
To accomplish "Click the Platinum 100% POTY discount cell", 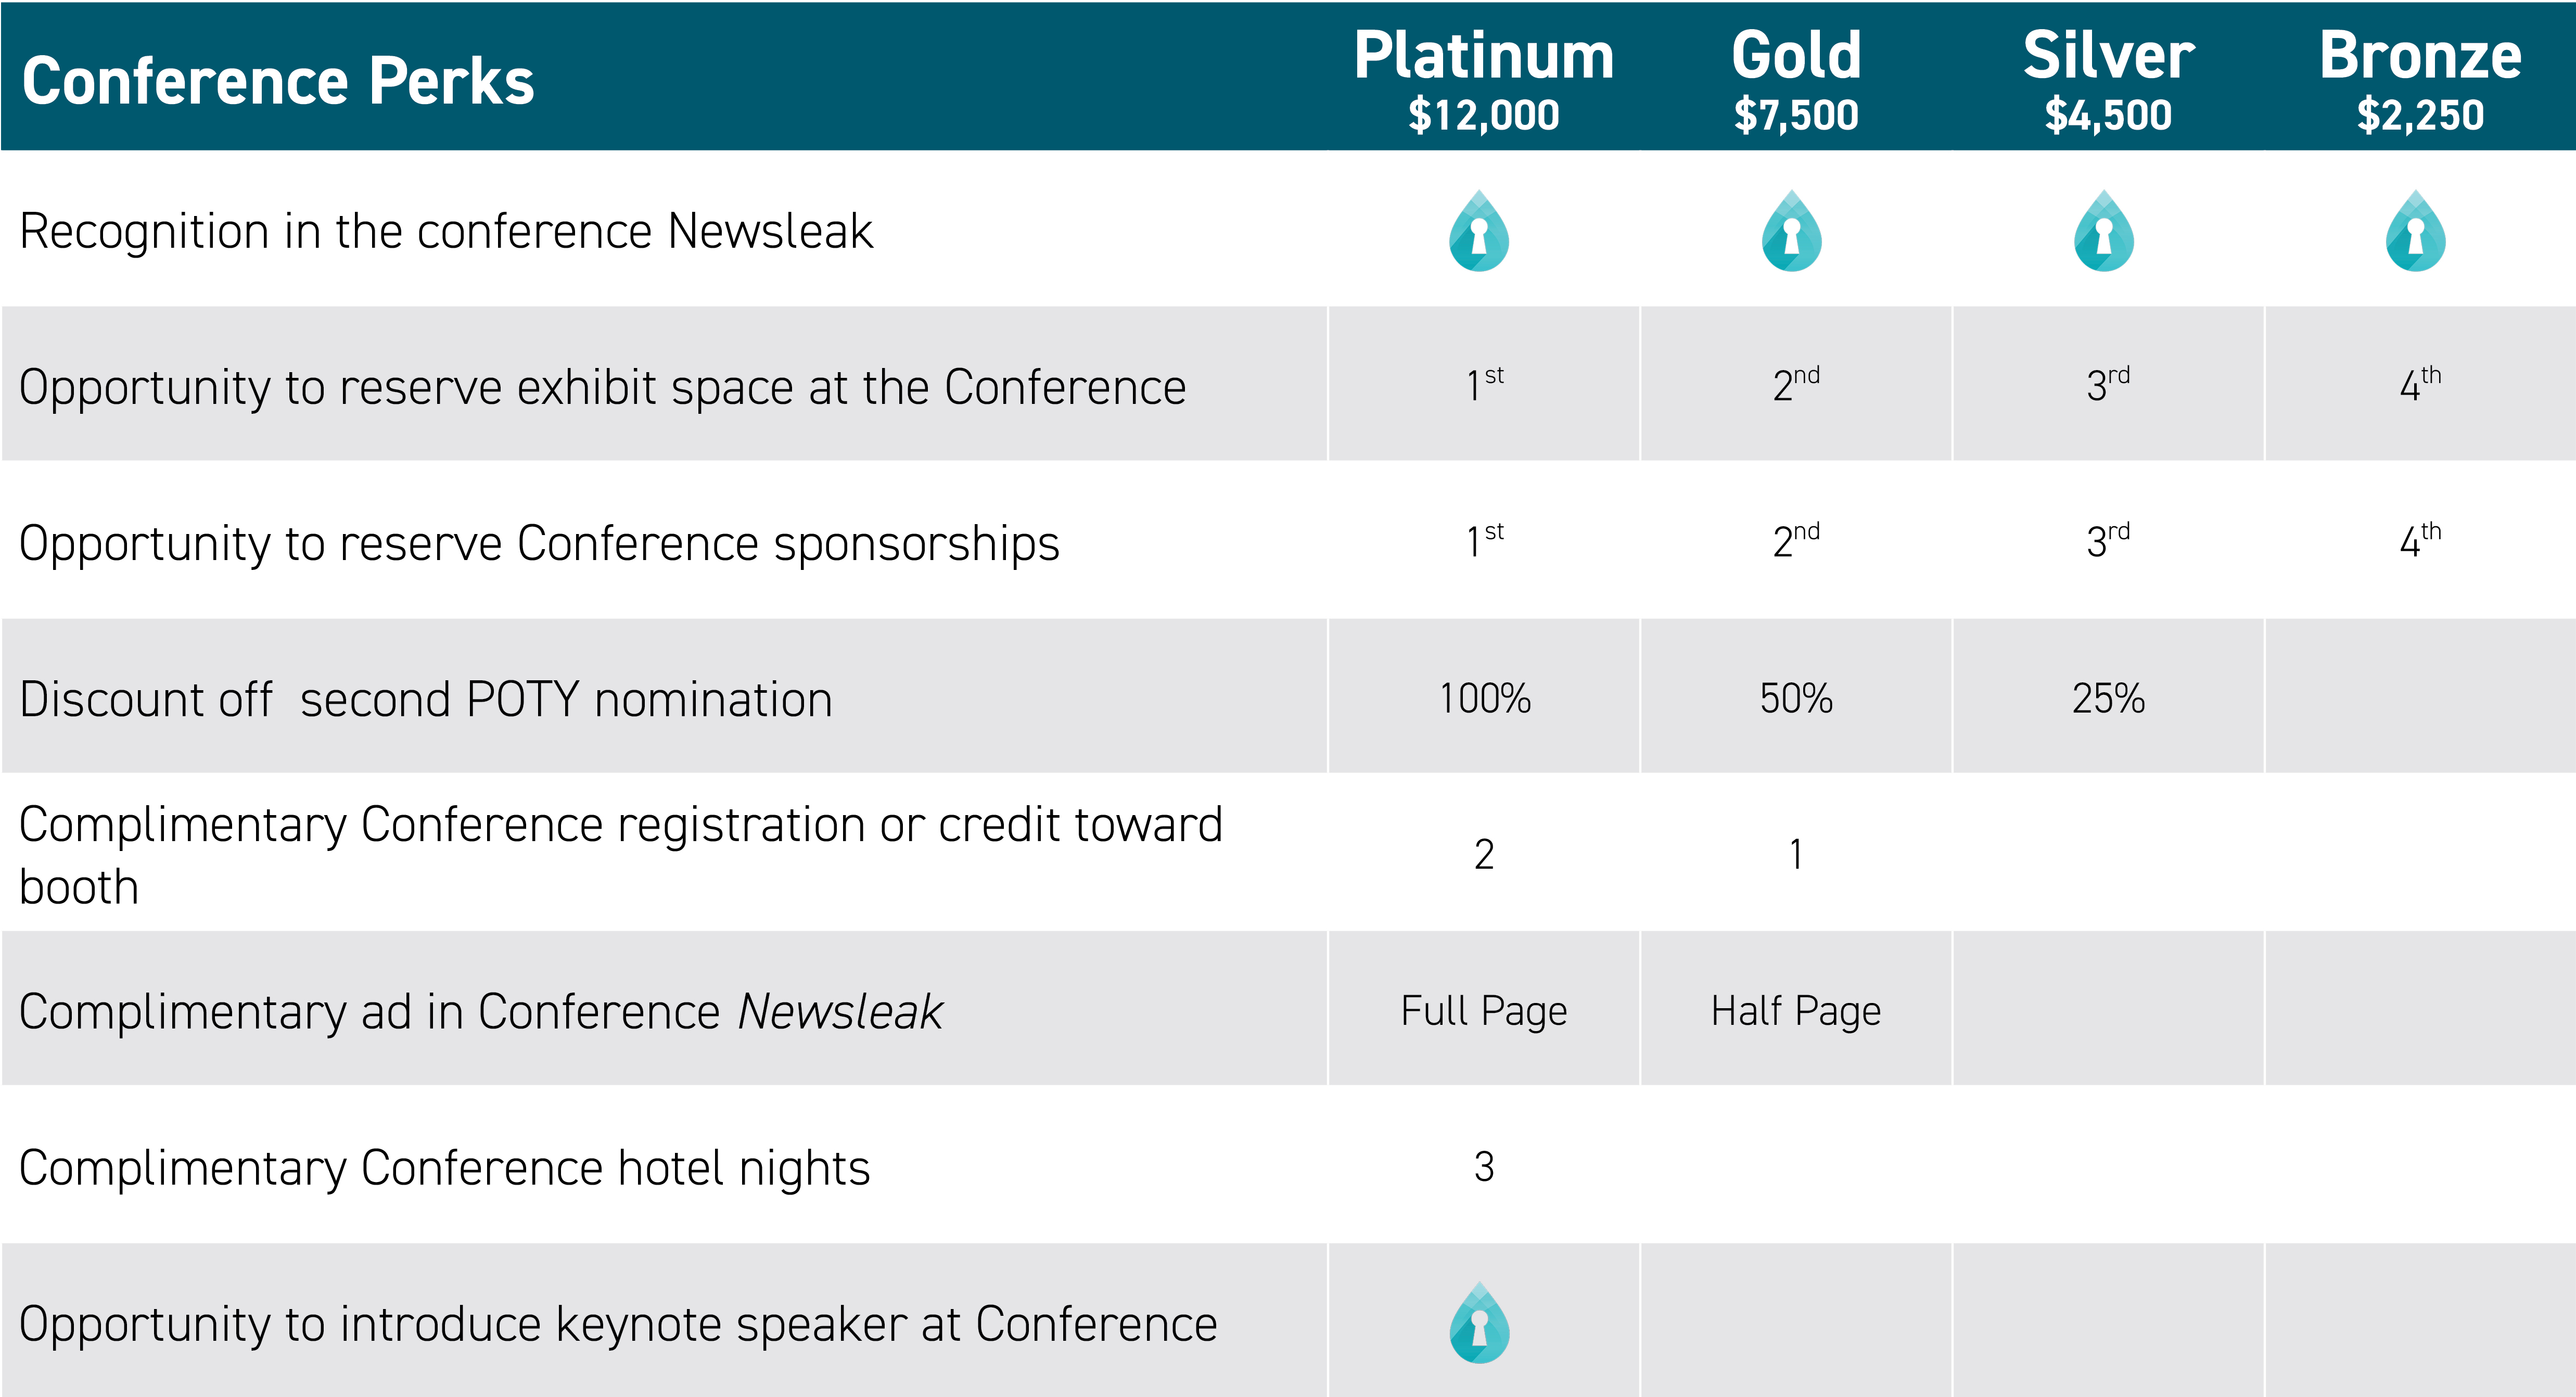I will tap(1484, 697).
